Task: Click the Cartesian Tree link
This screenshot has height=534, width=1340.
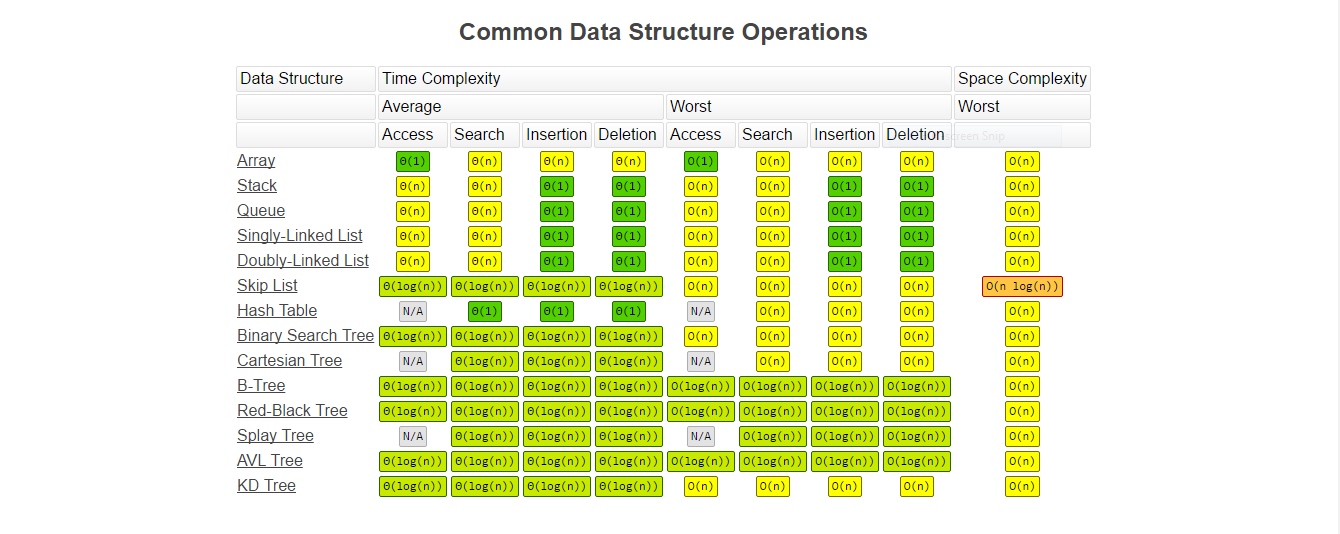Action: click(289, 361)
